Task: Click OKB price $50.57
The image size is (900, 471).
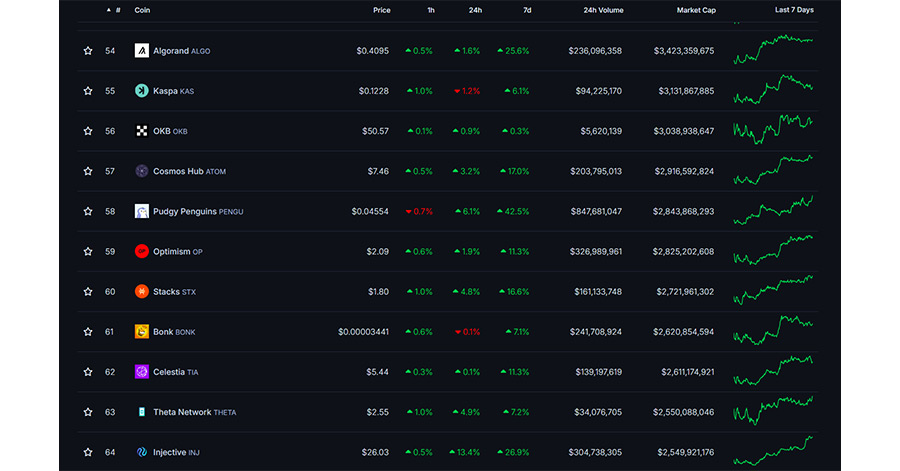Action: point(375,131)
